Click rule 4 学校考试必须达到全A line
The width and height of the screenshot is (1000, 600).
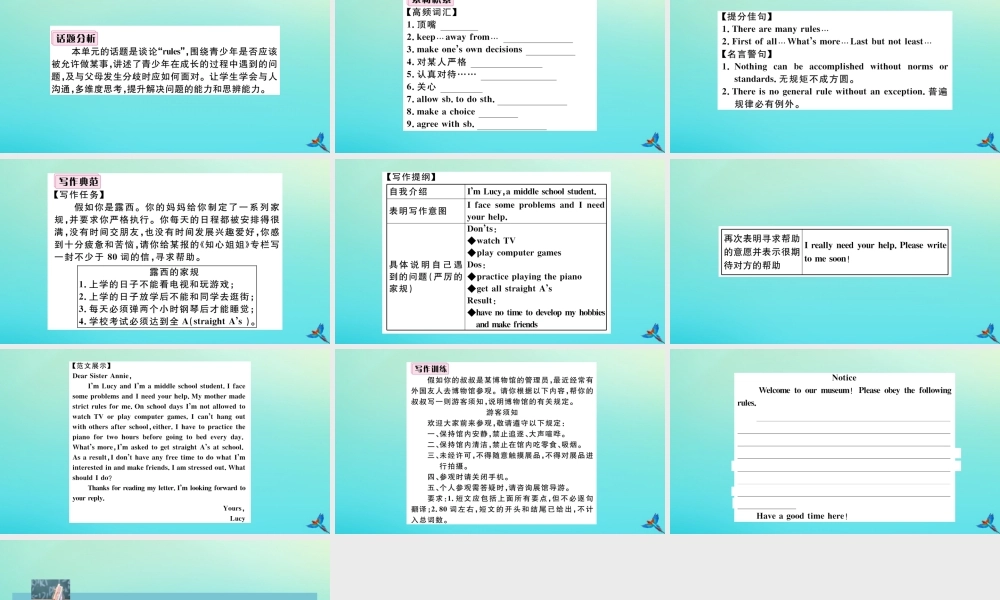[x=168, y=321]
